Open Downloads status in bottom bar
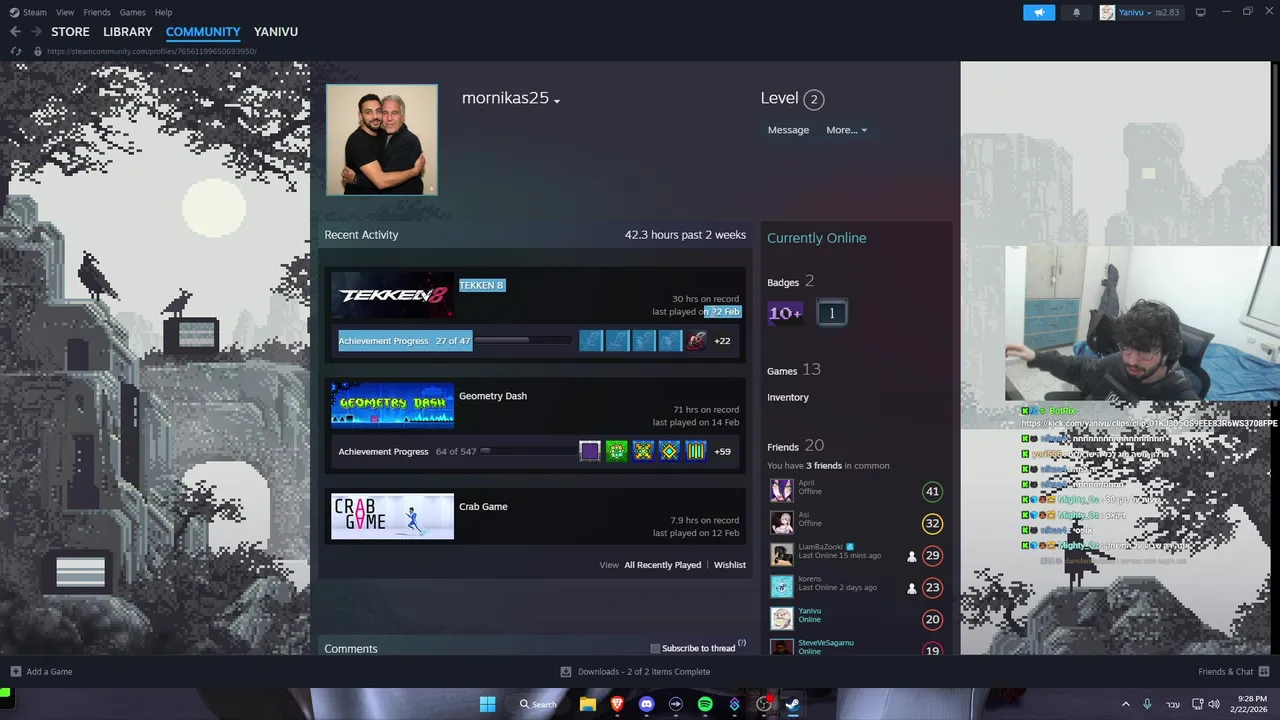1280x720 pixels. (x=635, y=671)
